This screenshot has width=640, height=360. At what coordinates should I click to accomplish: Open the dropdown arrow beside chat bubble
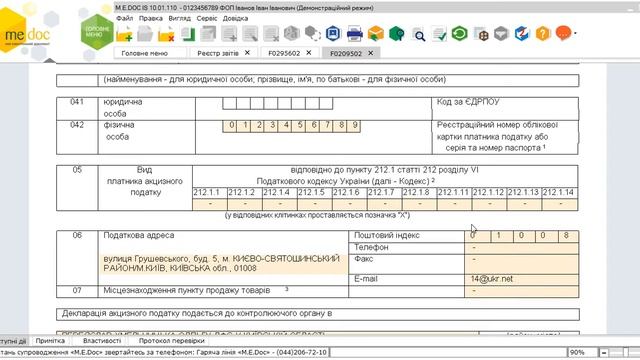pos(575,33)
